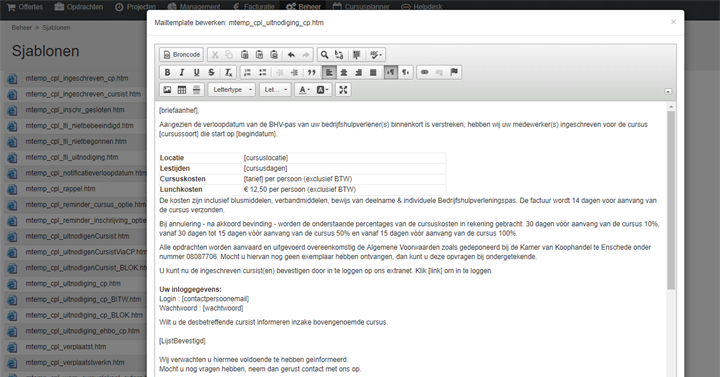Close the Mailtemplate bewerken dialog
This screenshot has height=377, width=720.
(673, 22)
